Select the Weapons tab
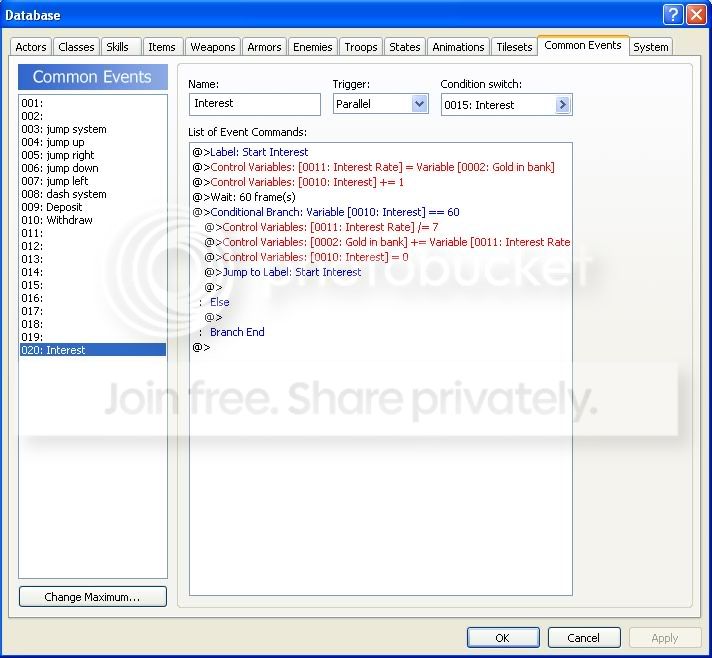Screen dimensions: 712x658 [x=212, y=47]
